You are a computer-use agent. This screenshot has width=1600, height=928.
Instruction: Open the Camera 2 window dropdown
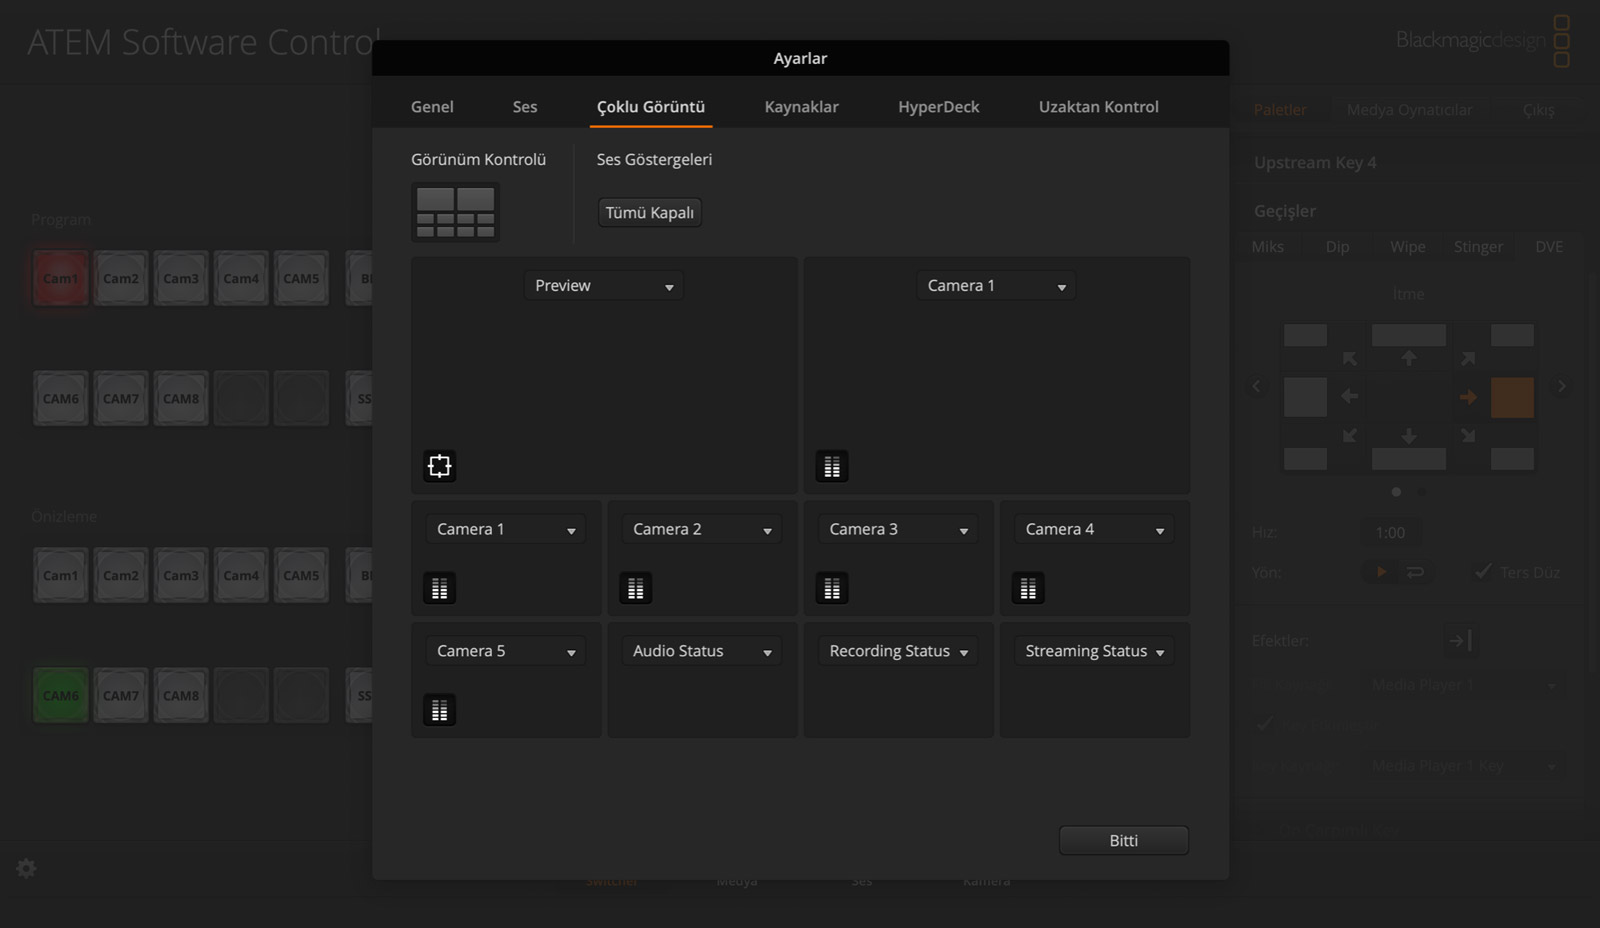click(x=702, y=530)
